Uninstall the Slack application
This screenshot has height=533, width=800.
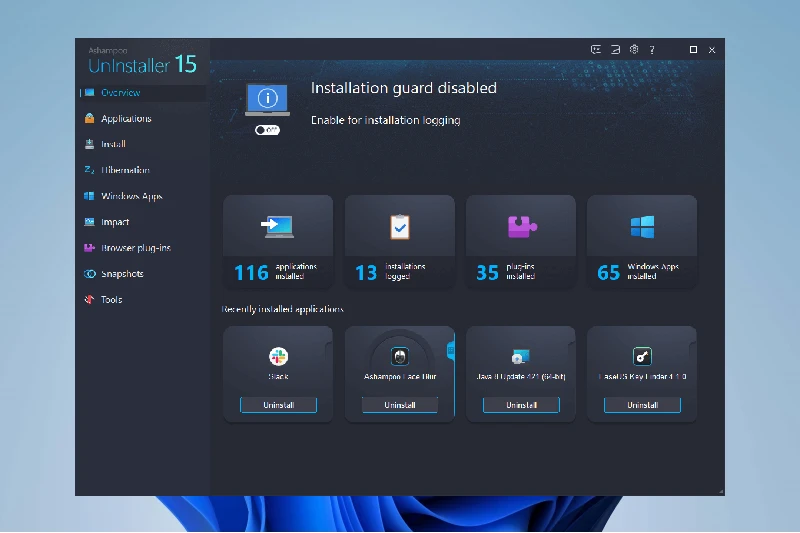pyautogui.click(x=279, y=405)
